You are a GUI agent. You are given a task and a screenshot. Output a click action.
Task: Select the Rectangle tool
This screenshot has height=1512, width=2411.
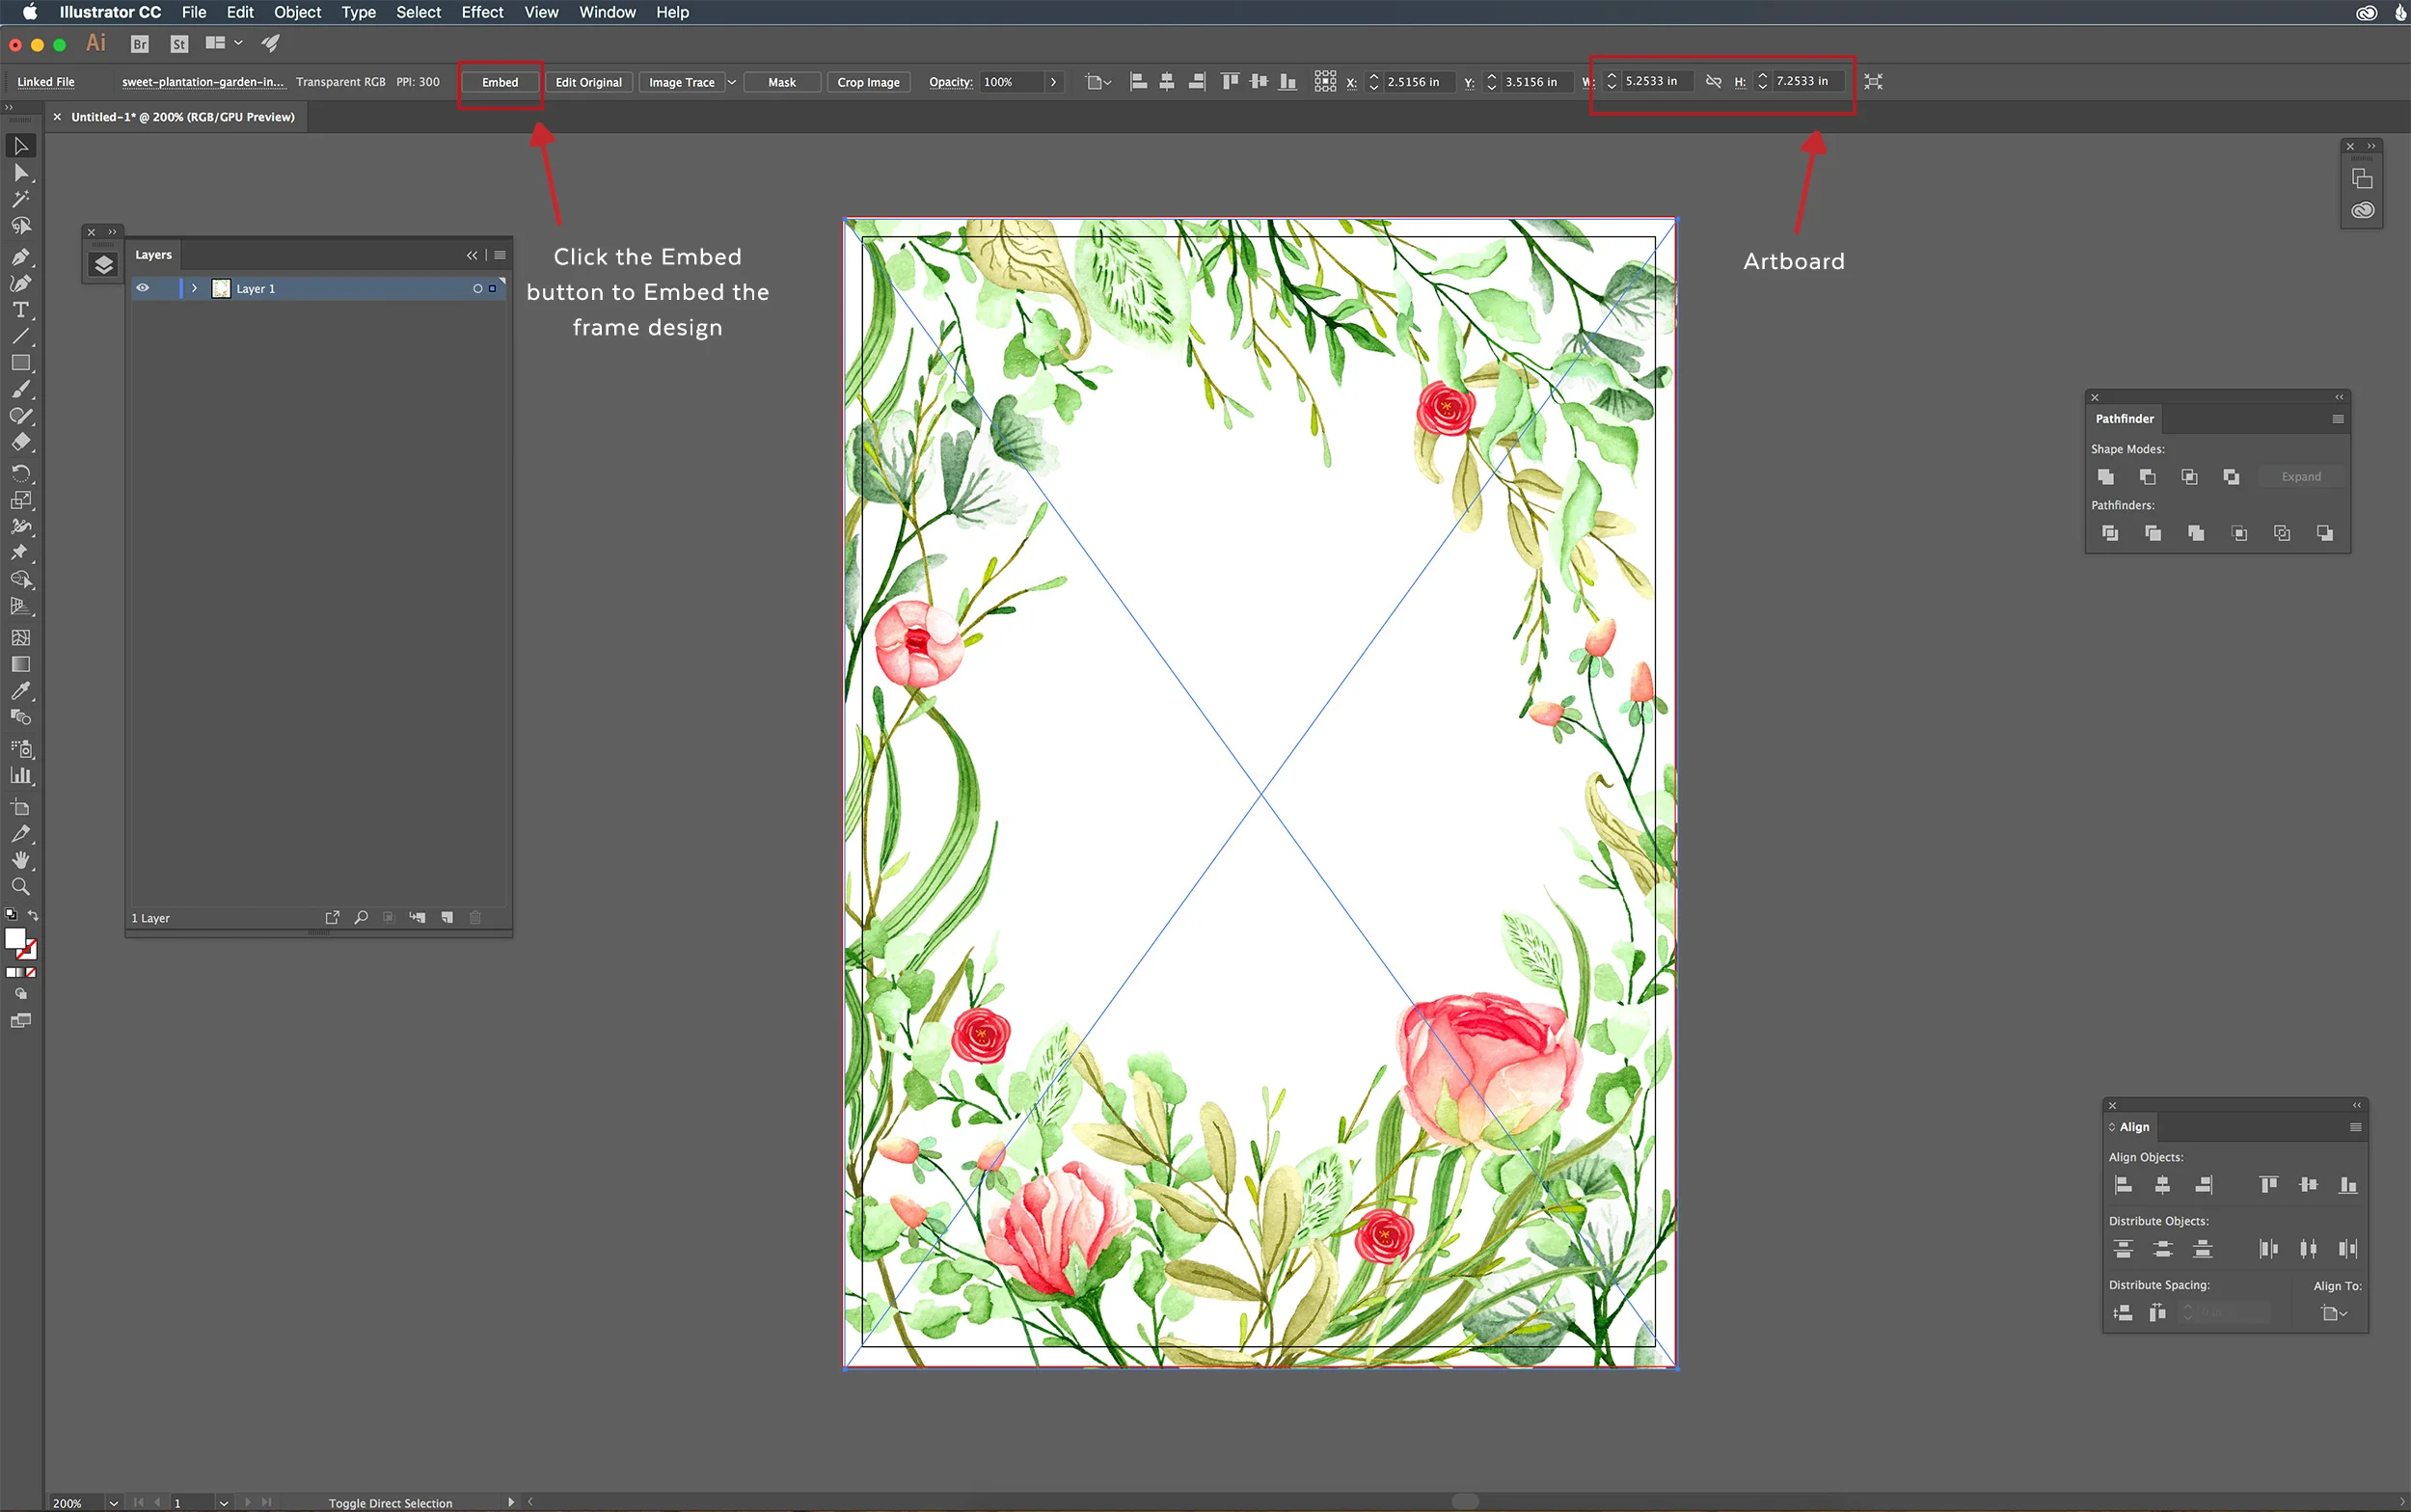click(20, 363)
